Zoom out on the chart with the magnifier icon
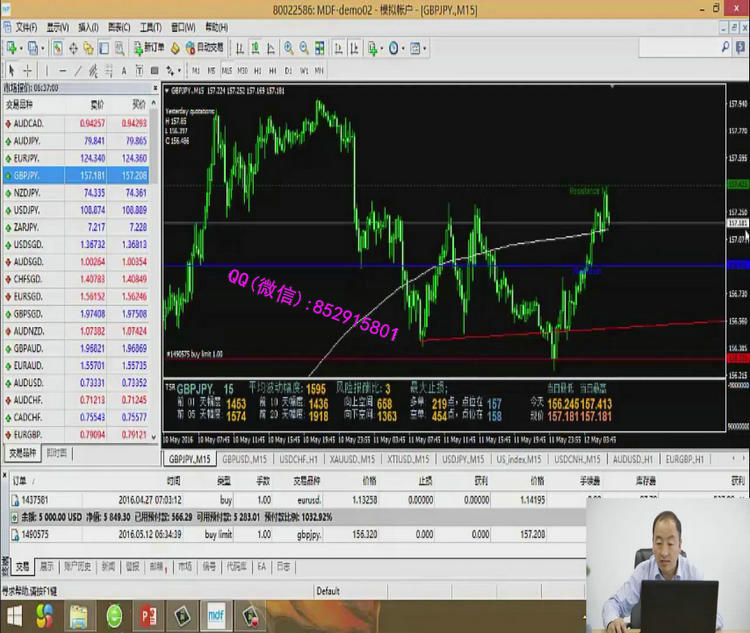The image size is (750, 633). (303, 47)
